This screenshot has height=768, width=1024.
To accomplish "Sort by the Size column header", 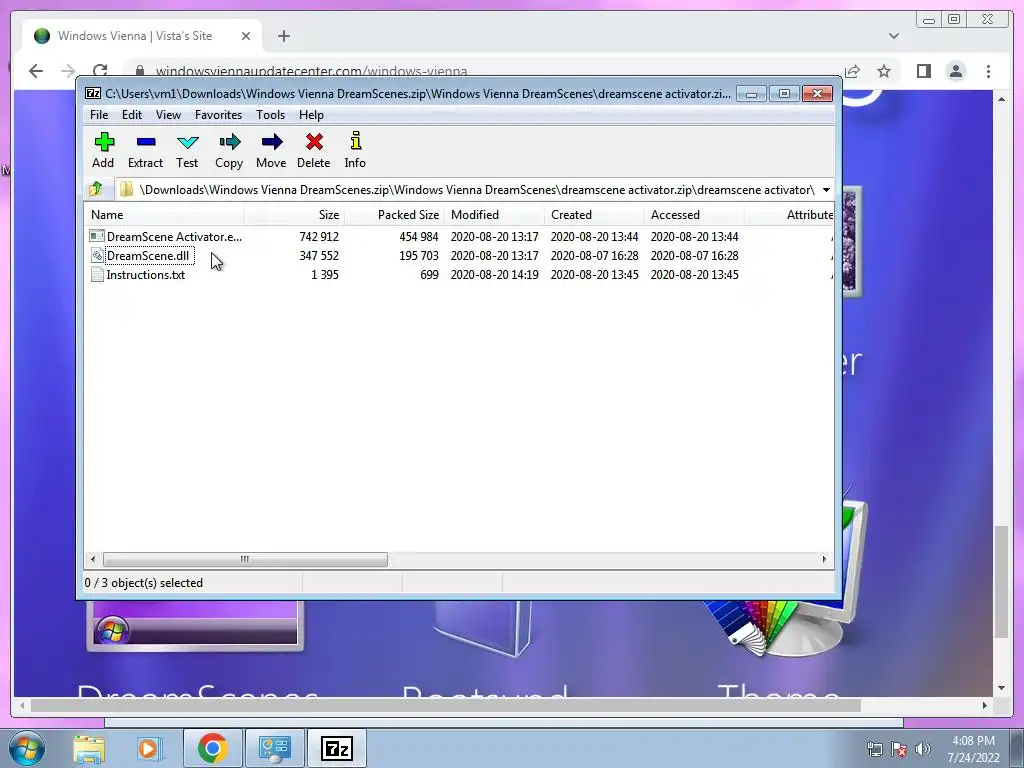I will [x=295, y=215].
